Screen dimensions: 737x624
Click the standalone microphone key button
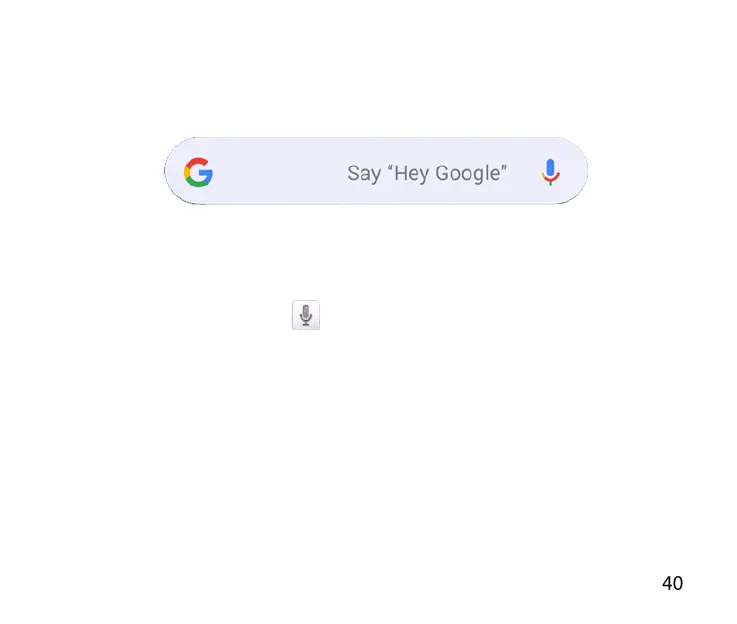coord(306,315)
